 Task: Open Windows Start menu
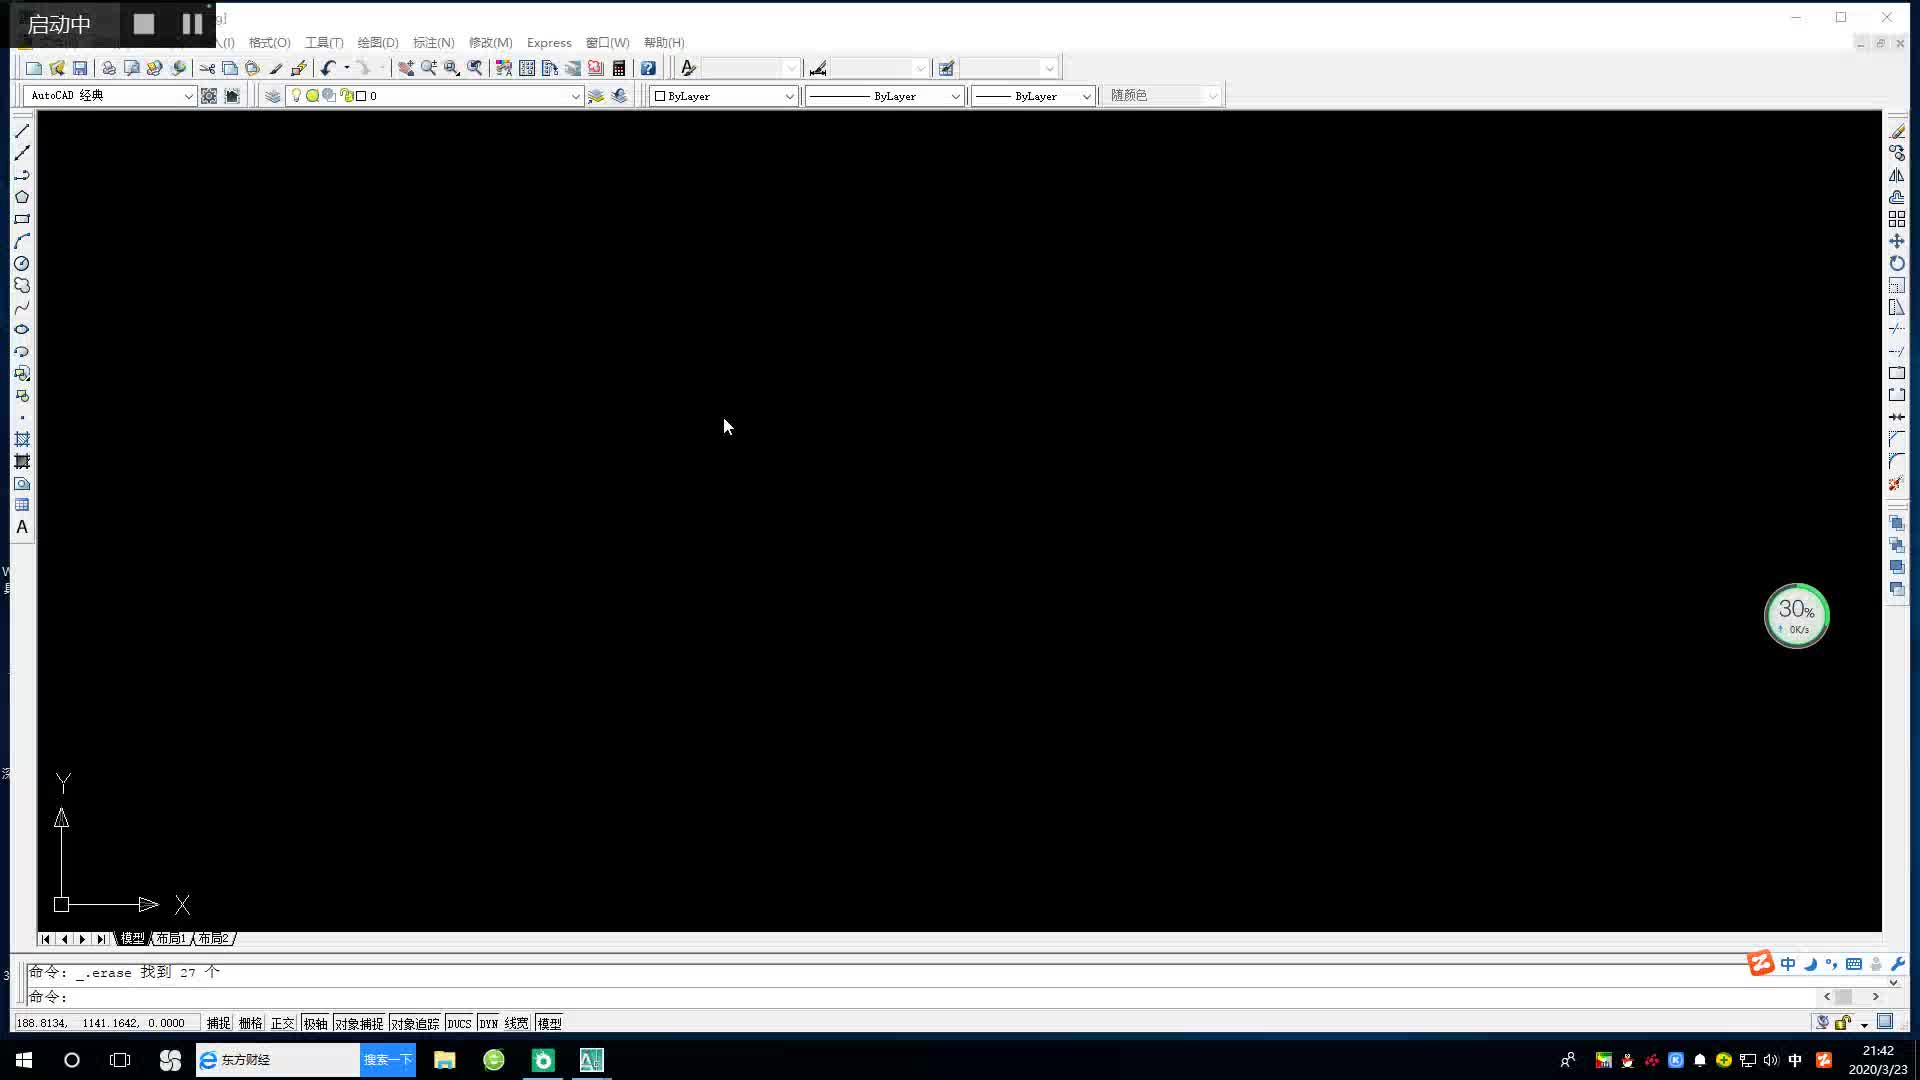(x=24, y=1060)
